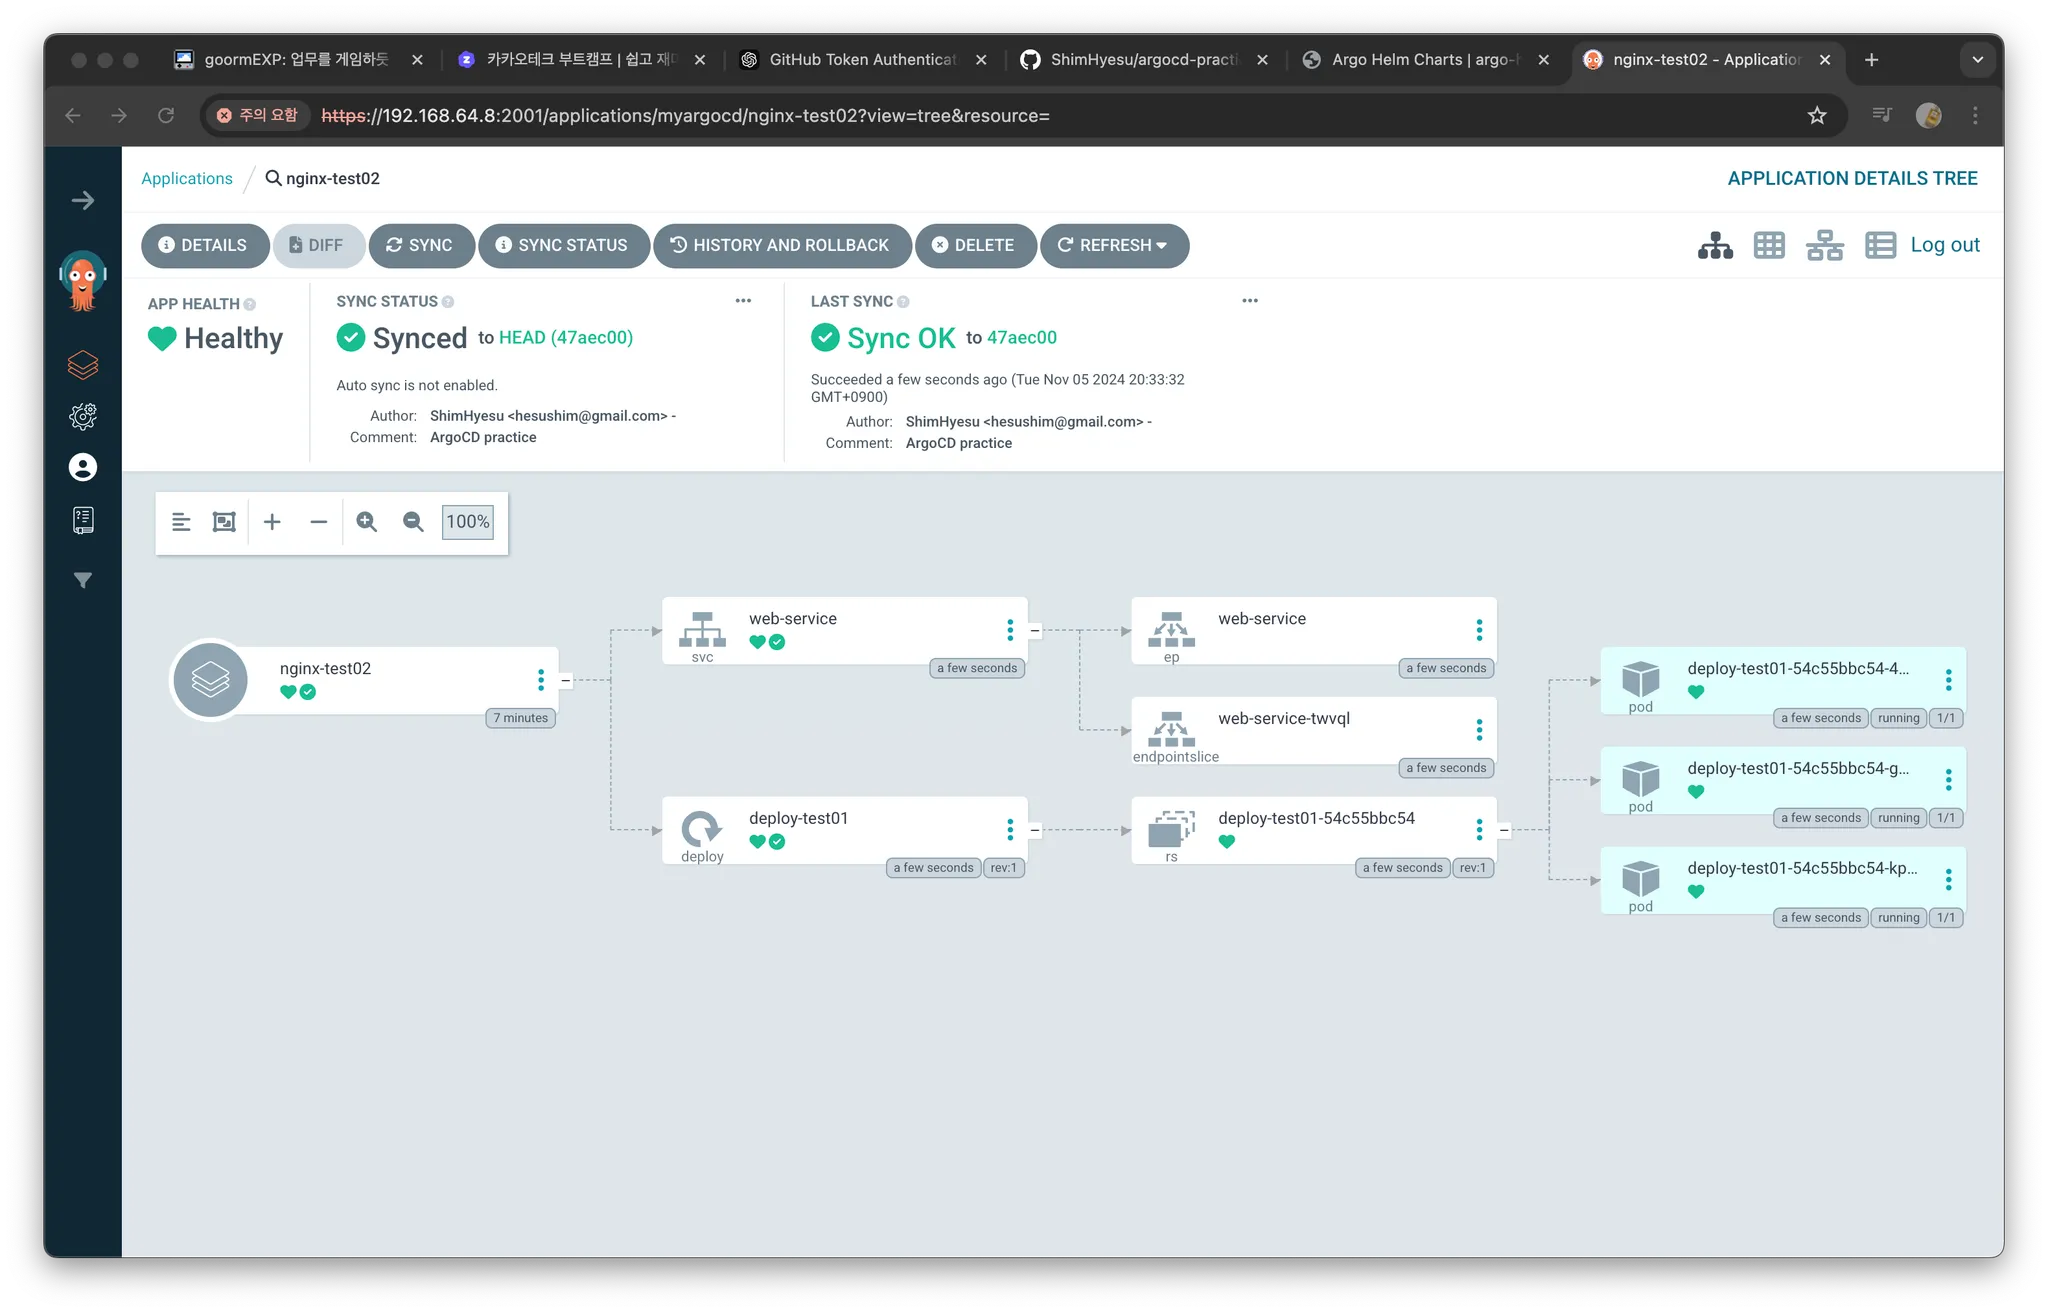The width and height of the screenshot is (2048, 1312).
Task: Open User Info icon in sidebar
Action: click(83, 467)
